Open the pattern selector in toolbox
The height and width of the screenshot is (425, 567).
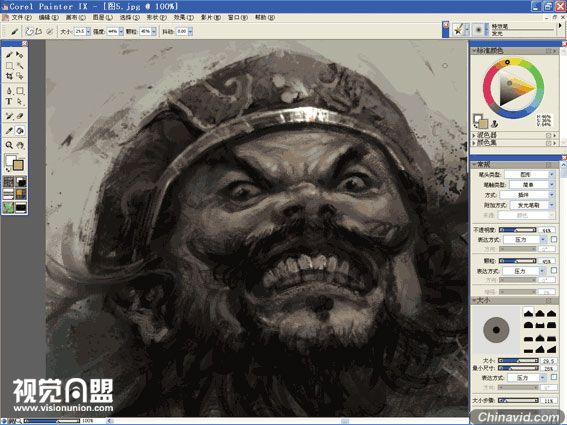pos(9,194)
